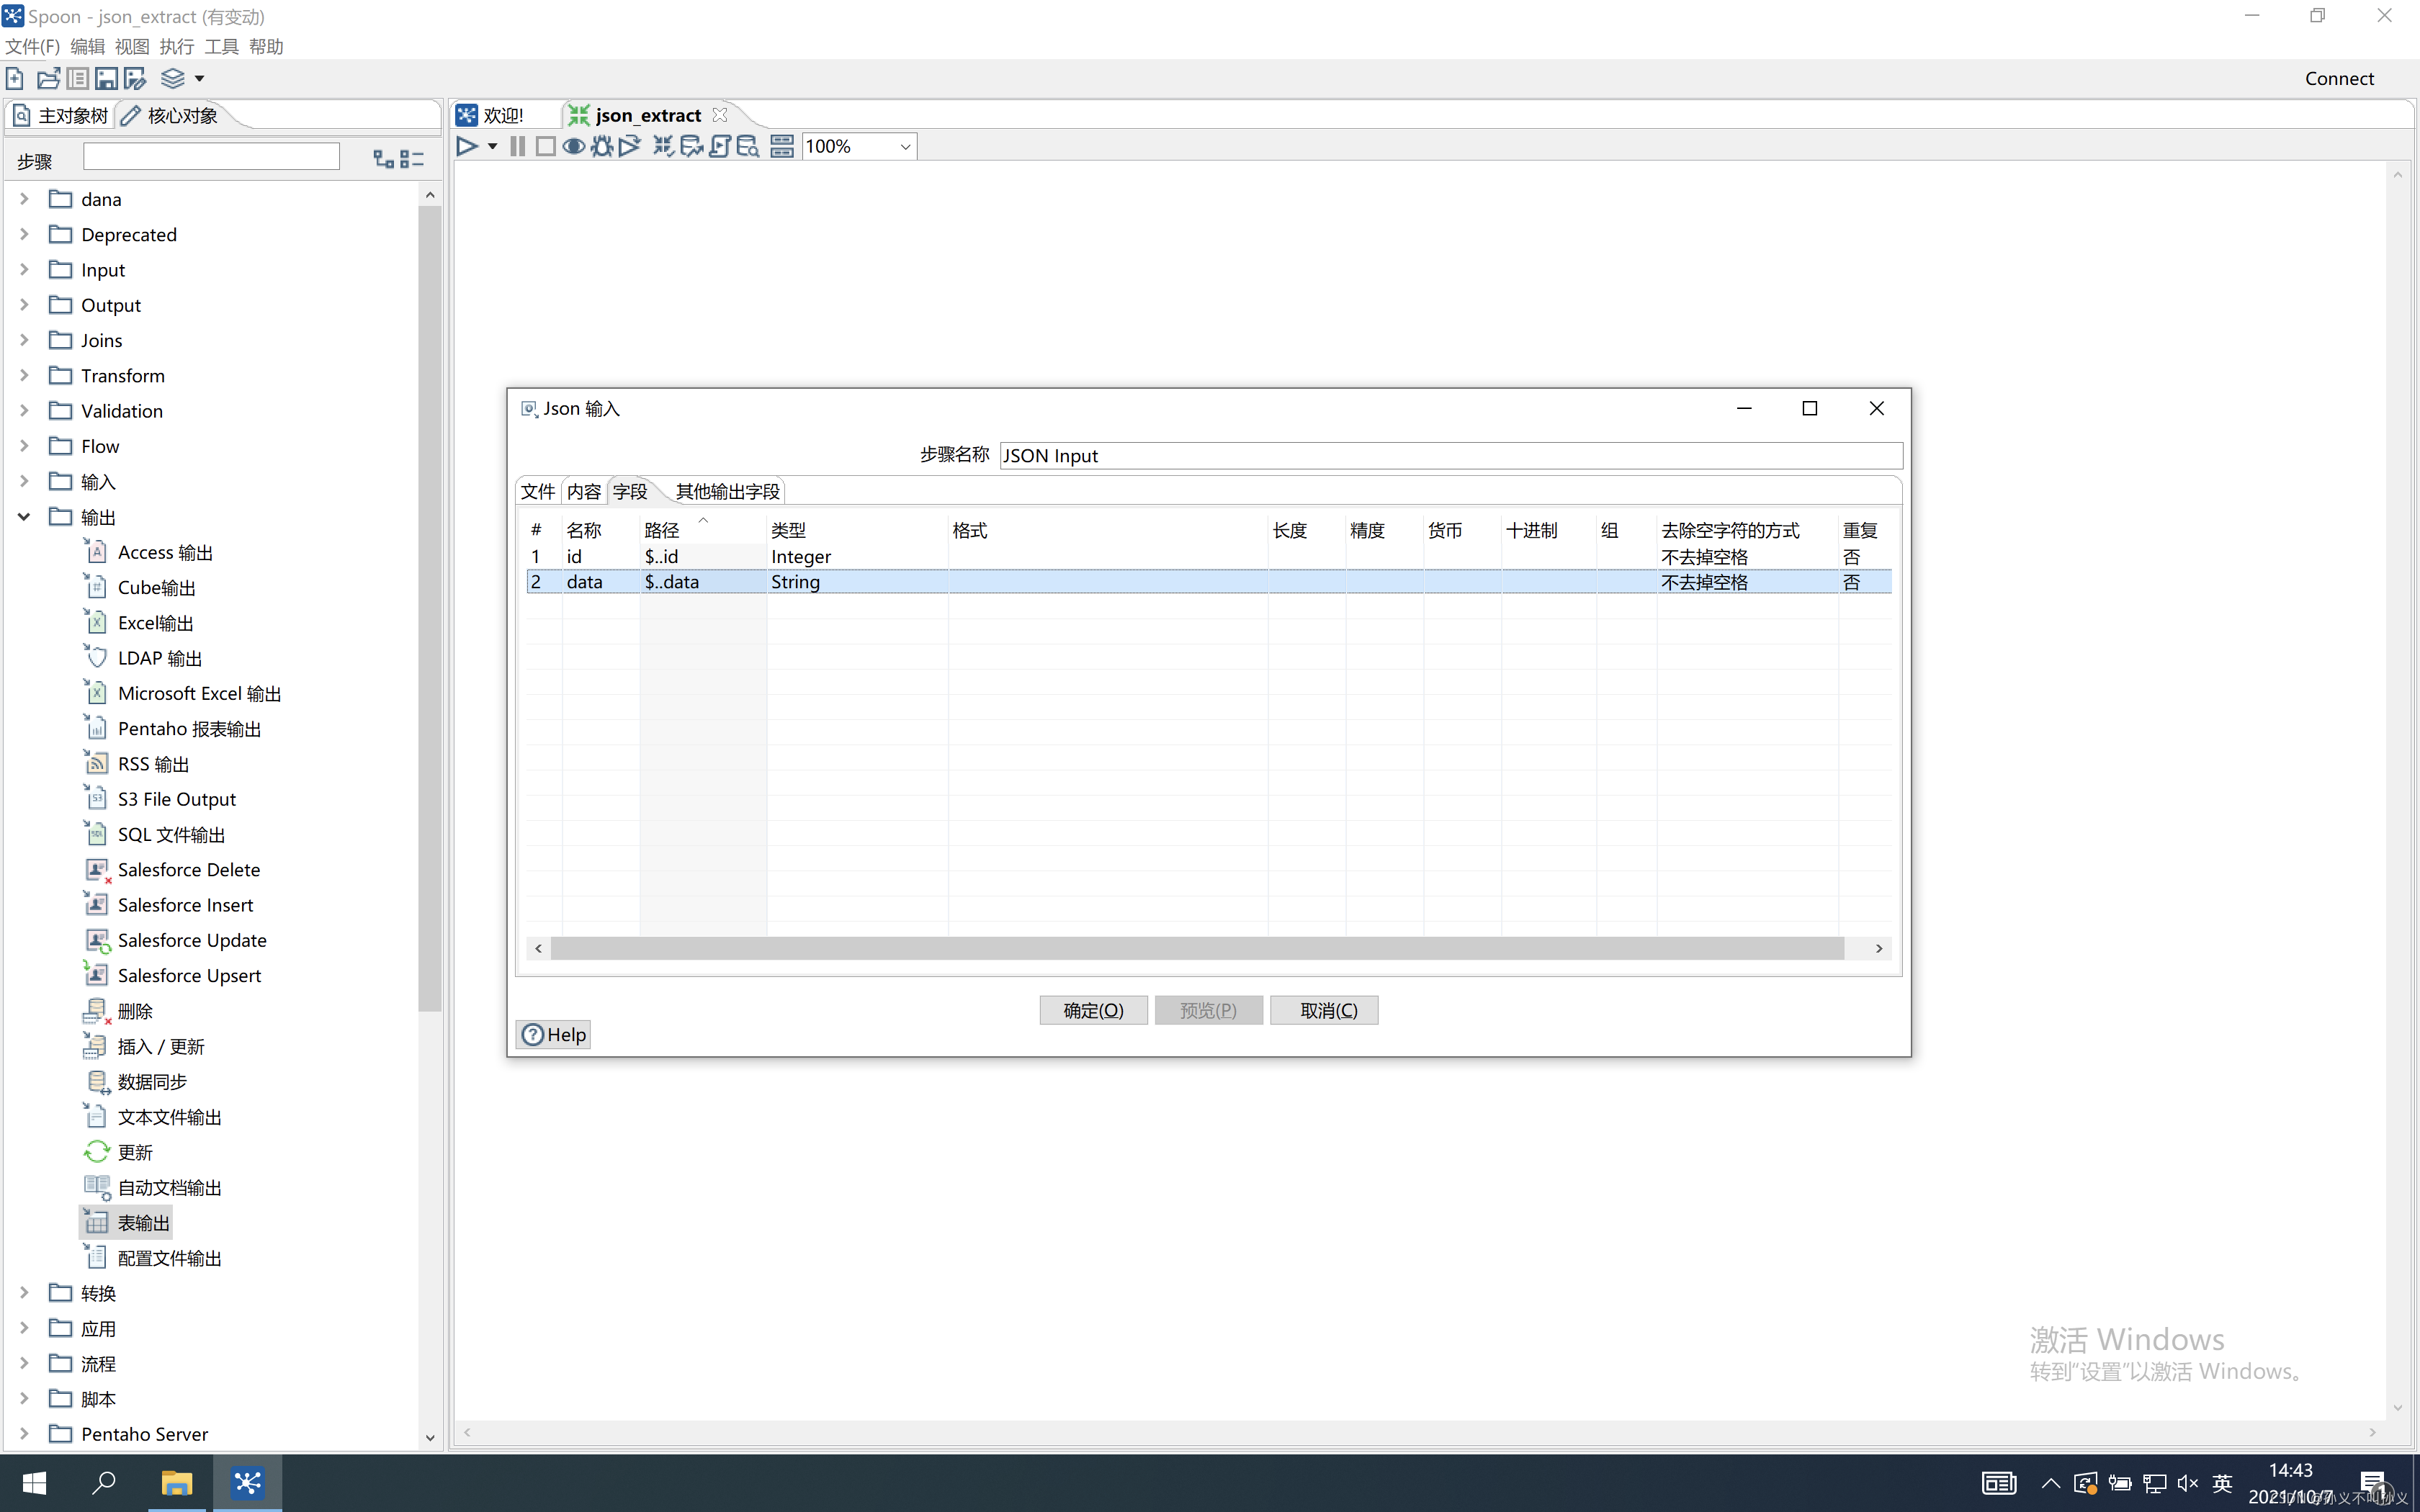The height and width of the screenshot is (1512, 2420).
Task: Click the Debug transformation bug icon
Action: (601, 146)
